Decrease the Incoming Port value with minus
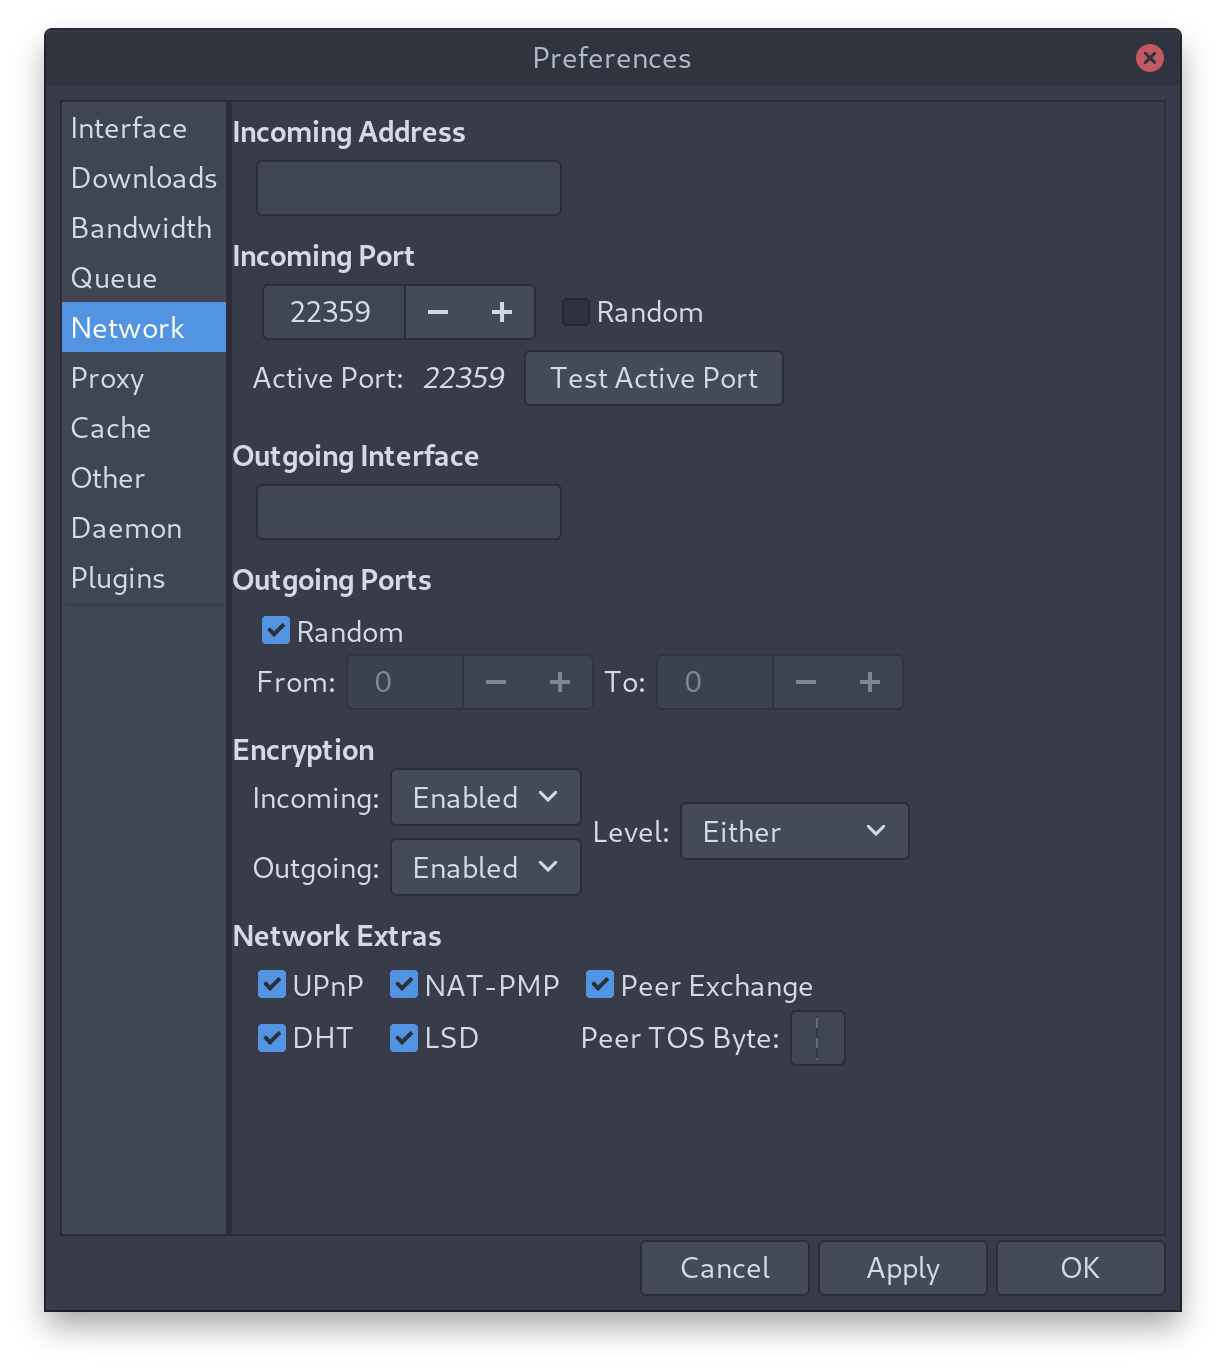1226x1372 pixels. tap(438, 312)
